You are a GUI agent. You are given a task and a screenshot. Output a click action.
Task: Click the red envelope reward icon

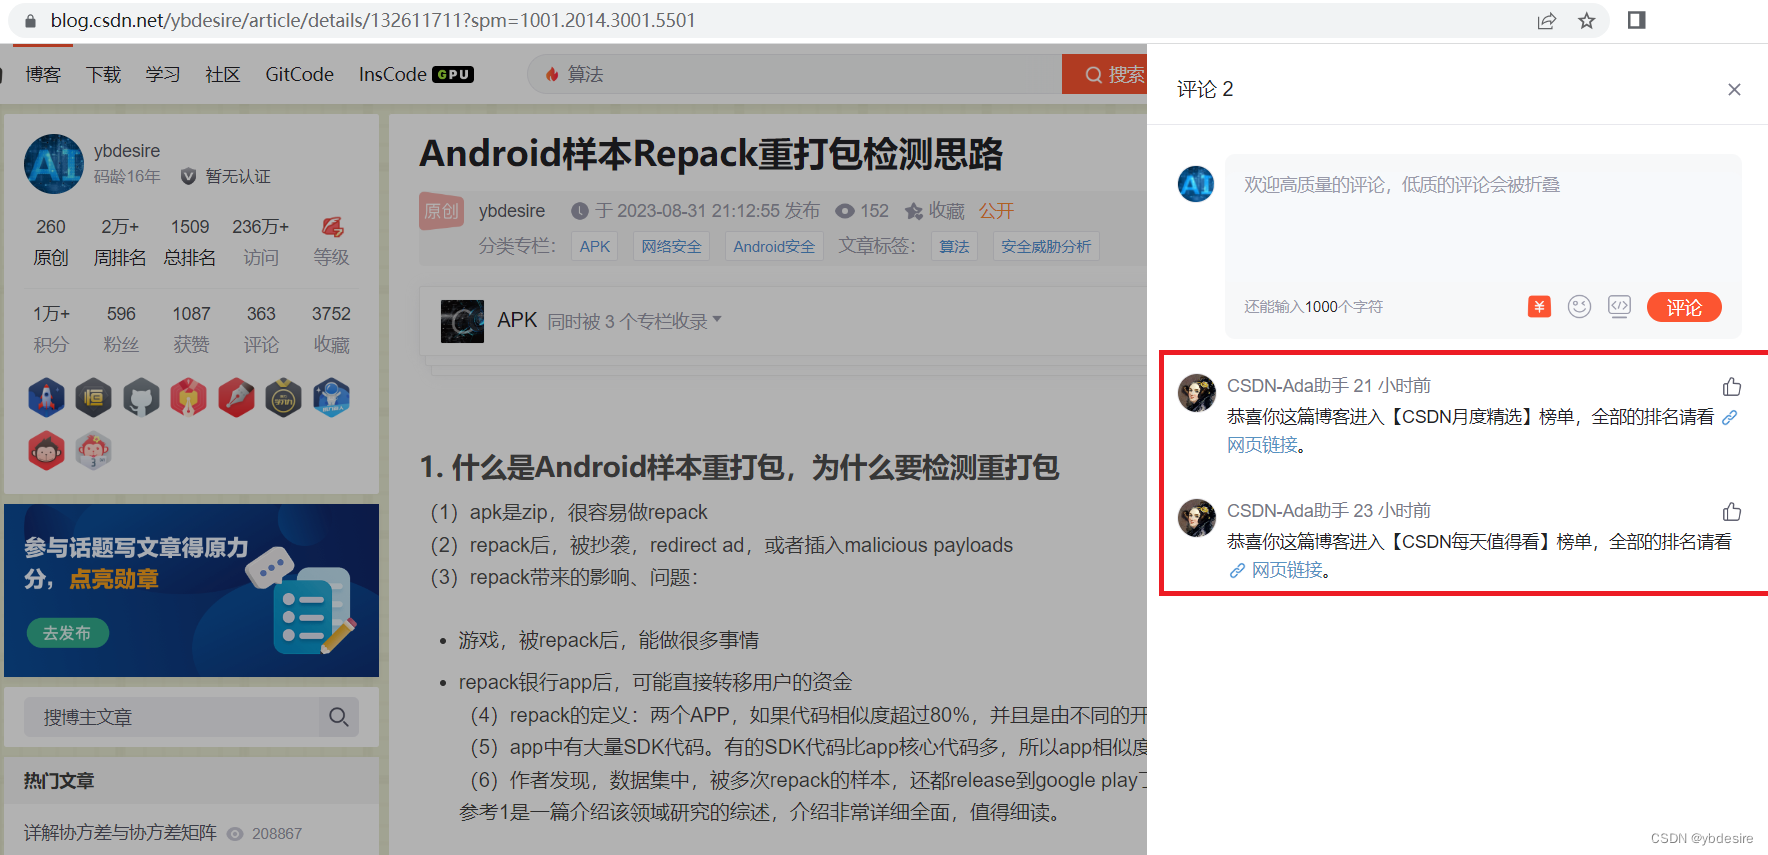(x=1539, y=307)
